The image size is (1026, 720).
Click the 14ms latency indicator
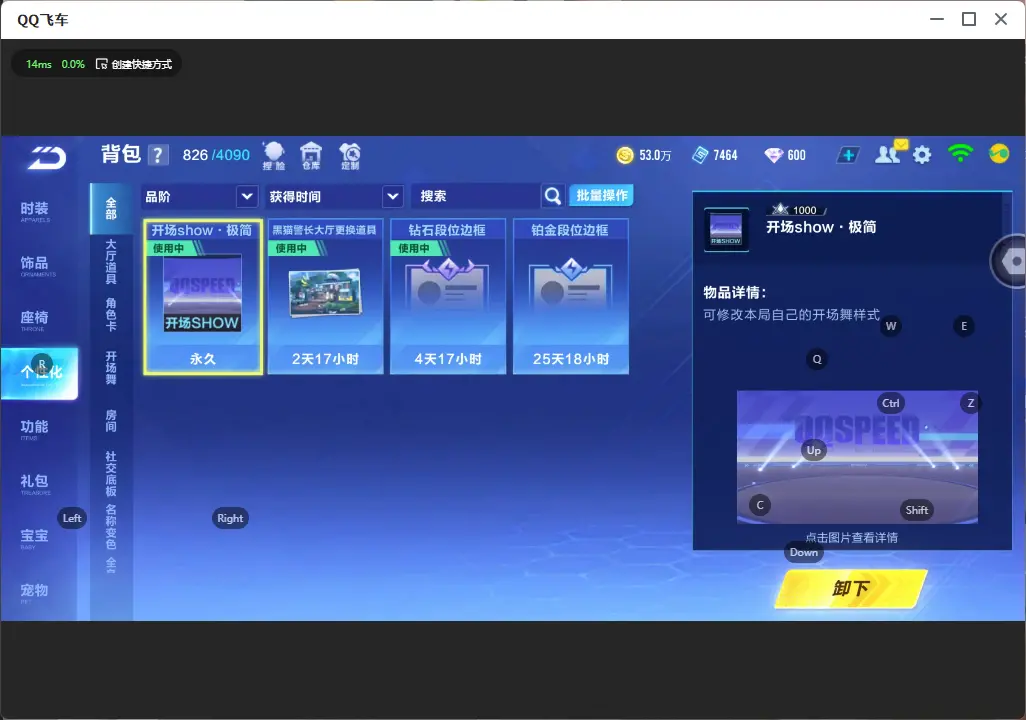coord(39,64)
